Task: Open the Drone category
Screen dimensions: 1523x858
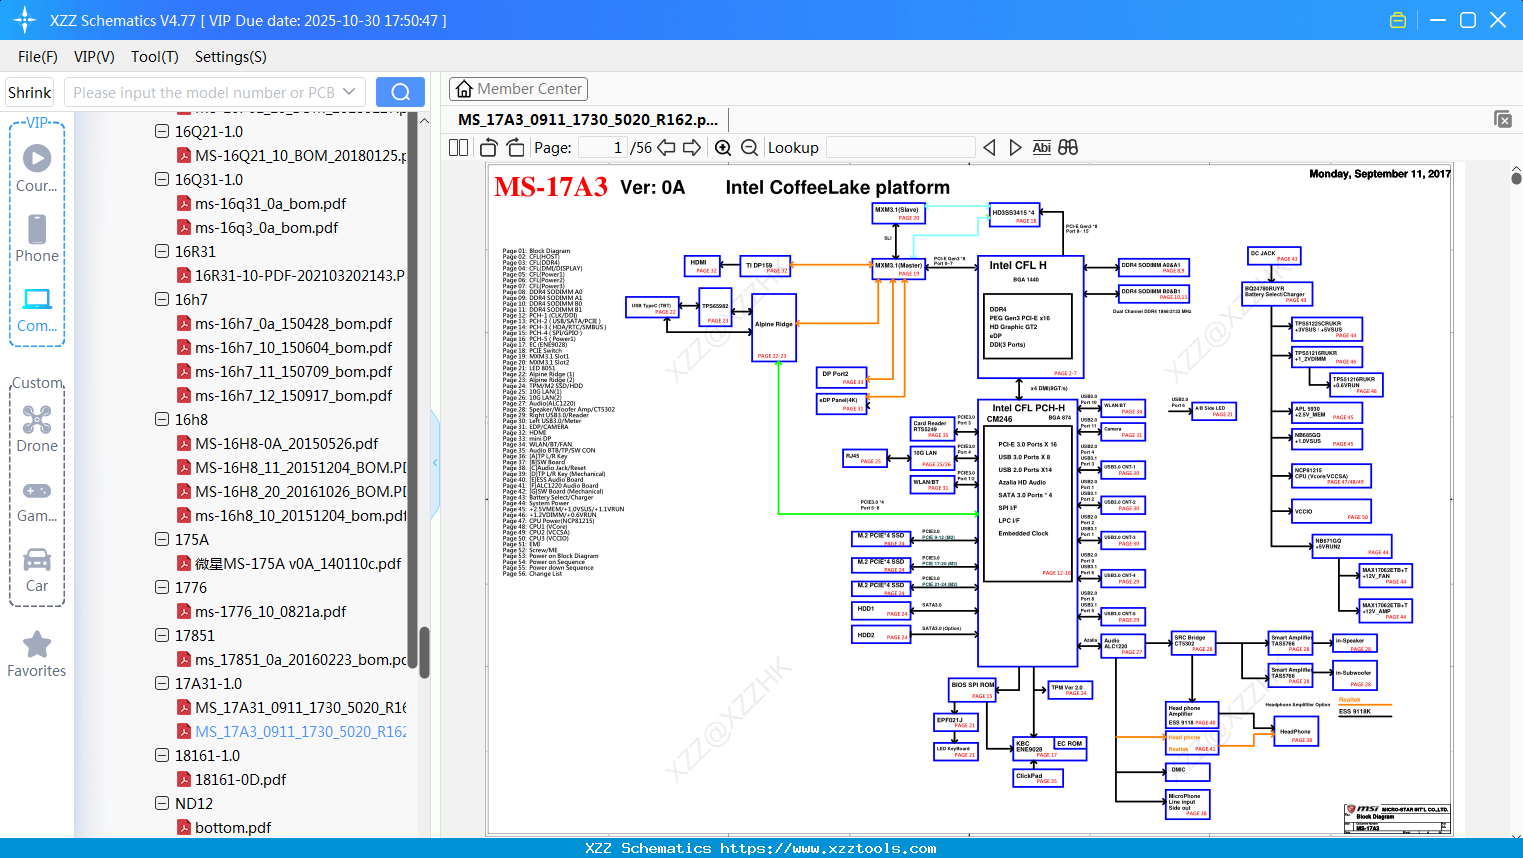Action: click(x=37, y=429)
